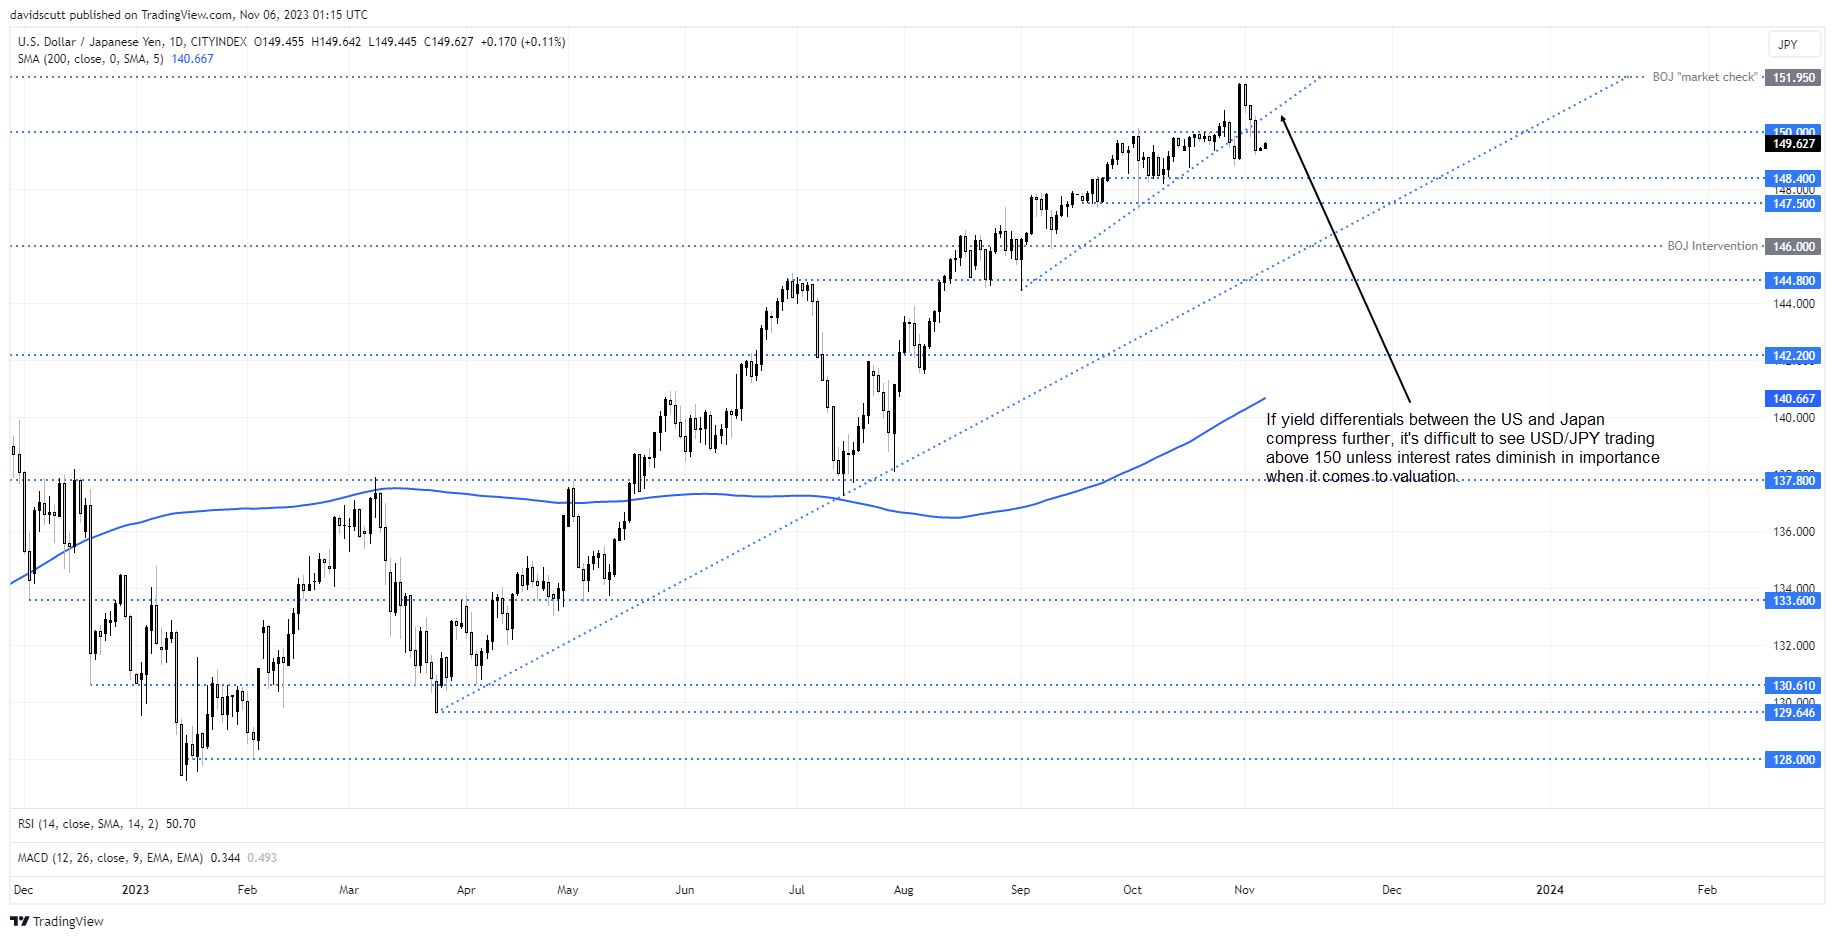Image resolution: width=1835 pixels, height=939 pixels.
Task: Click the +0.170 (+0.11%) change value
Action: (523, 42)
